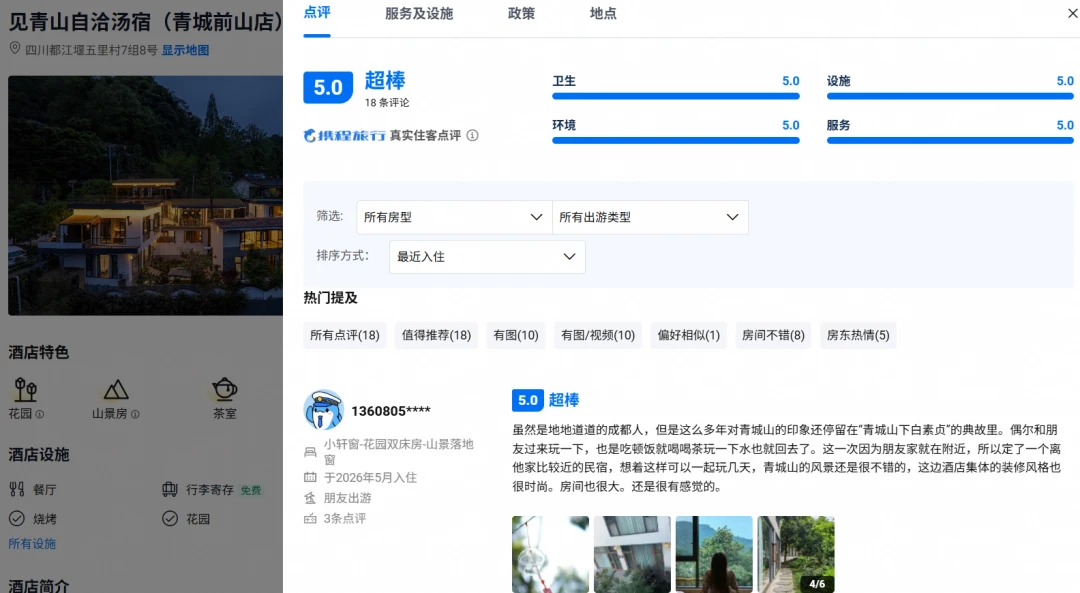The width and height of the screenshot is (1080, 593).
Task: Click the 花园 garden feature icon
Action: coord(25,390)
